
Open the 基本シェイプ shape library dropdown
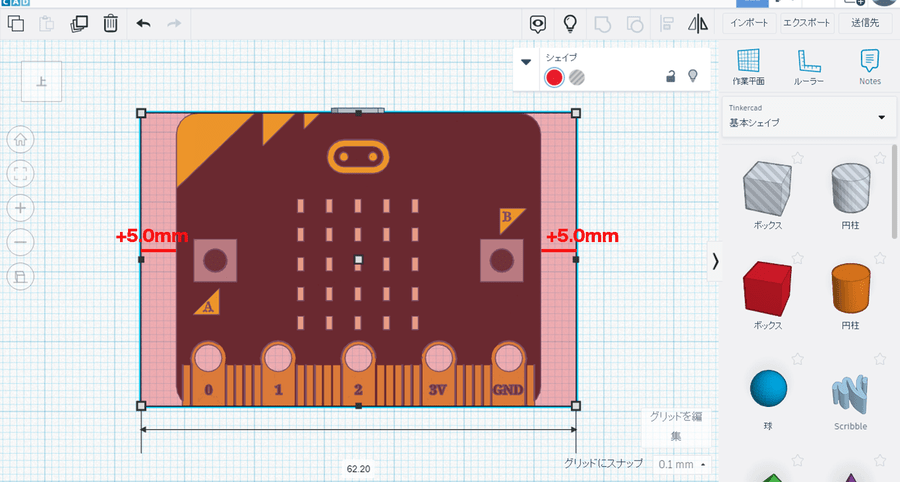click(809, 117)
